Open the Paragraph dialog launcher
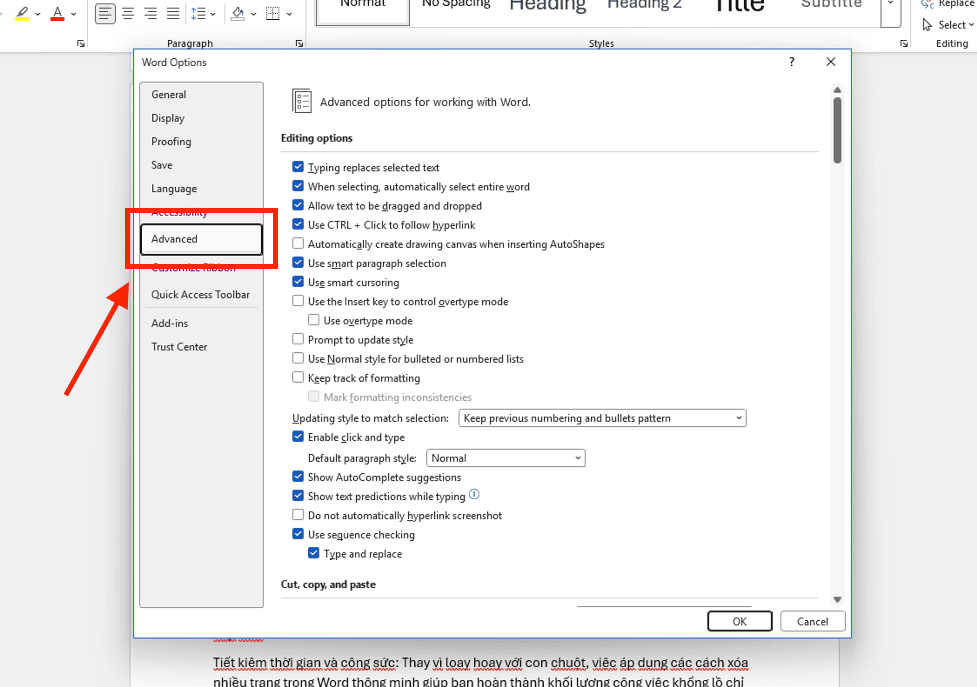Screen dimensions: 977x687 (299, 44)
